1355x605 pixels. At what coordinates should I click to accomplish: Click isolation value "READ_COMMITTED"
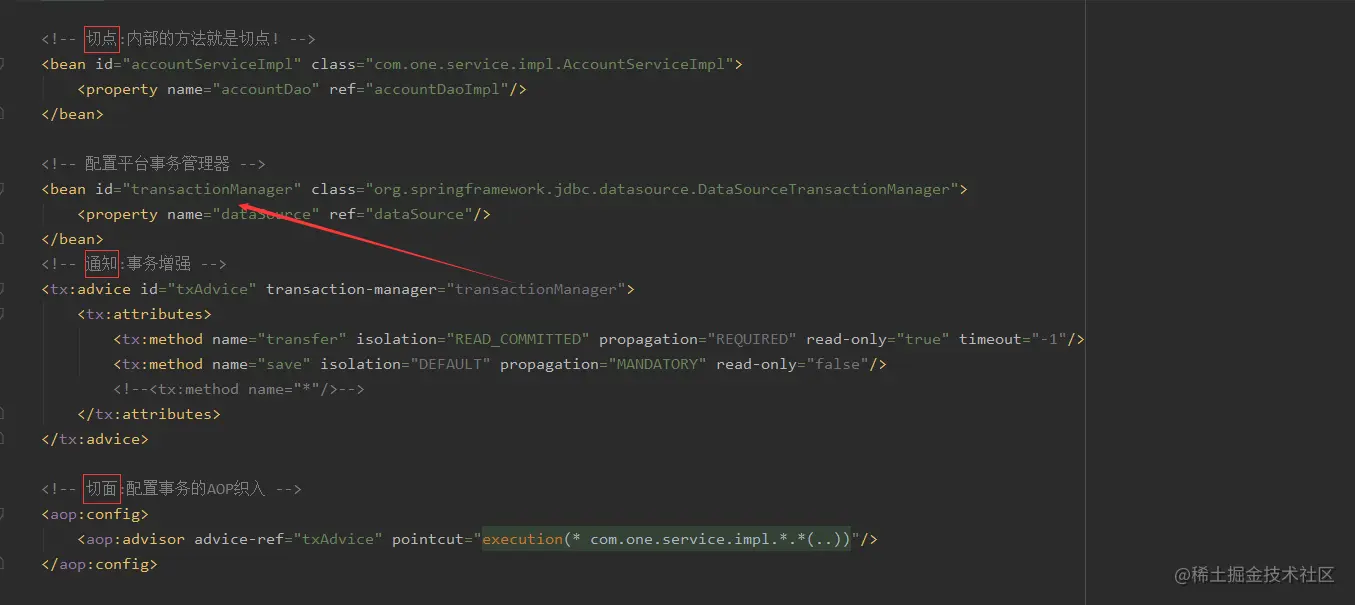(x=518, y=339)
